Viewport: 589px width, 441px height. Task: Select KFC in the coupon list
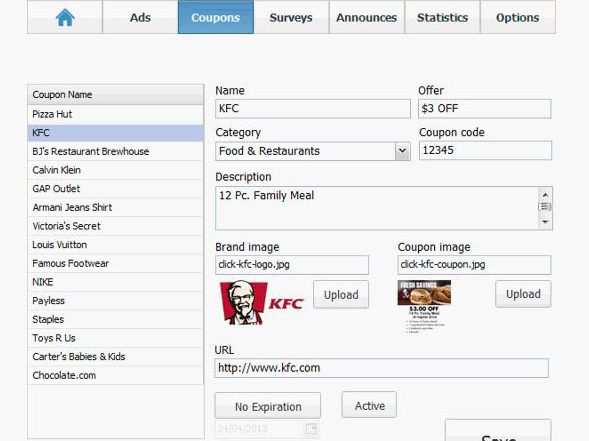(x=115, y=133)
